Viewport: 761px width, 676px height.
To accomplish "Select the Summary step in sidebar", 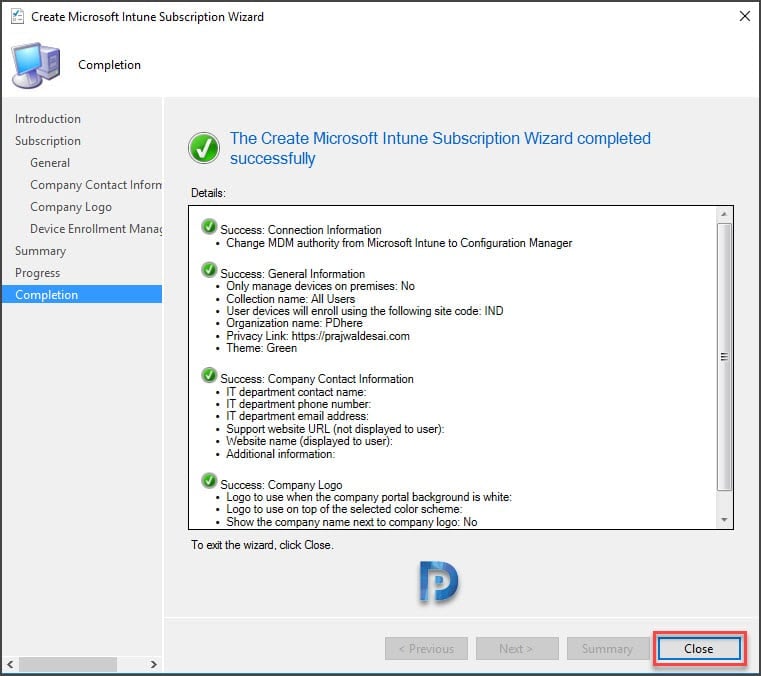I will click(x=40, y=251).
